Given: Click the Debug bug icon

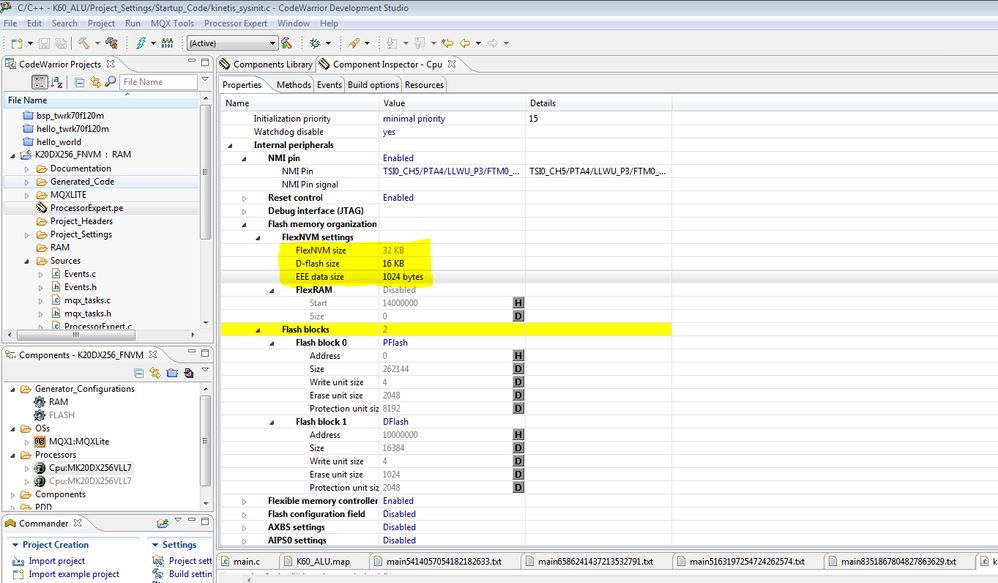Looking at the screenshot, I should (314, 43).
